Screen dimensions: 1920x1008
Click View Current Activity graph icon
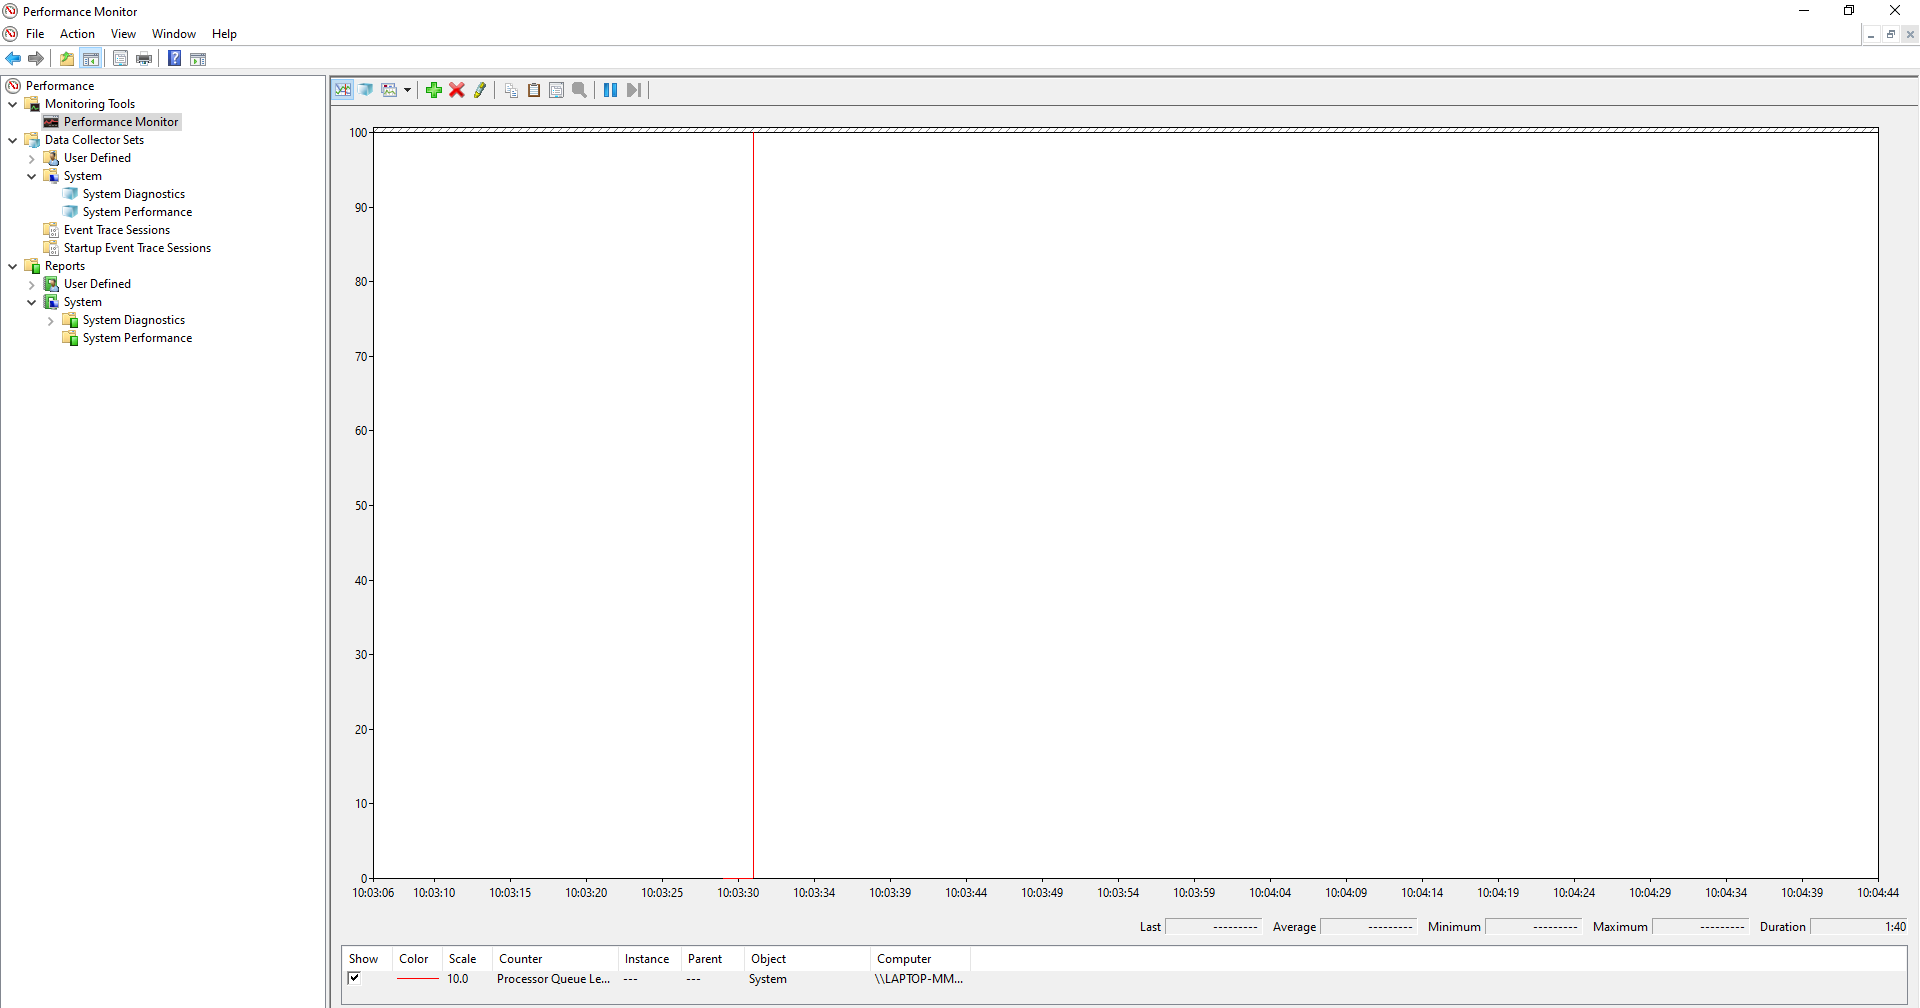[x=343, y=90]
